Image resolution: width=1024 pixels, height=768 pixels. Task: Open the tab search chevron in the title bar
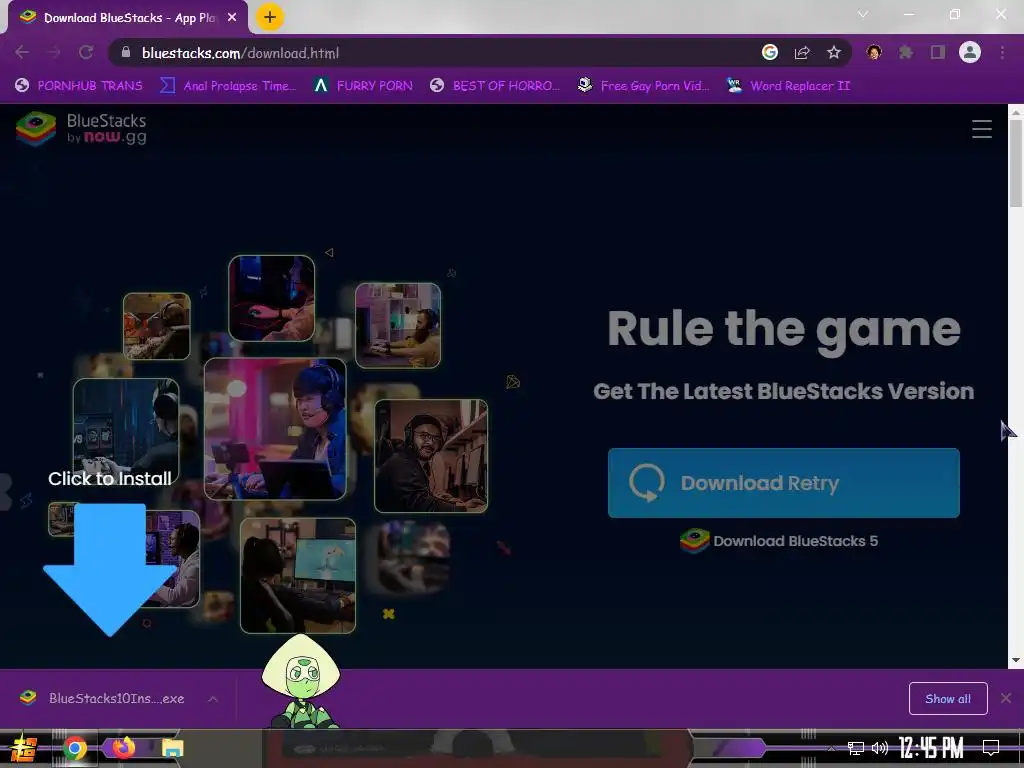(x=863, y=14)
